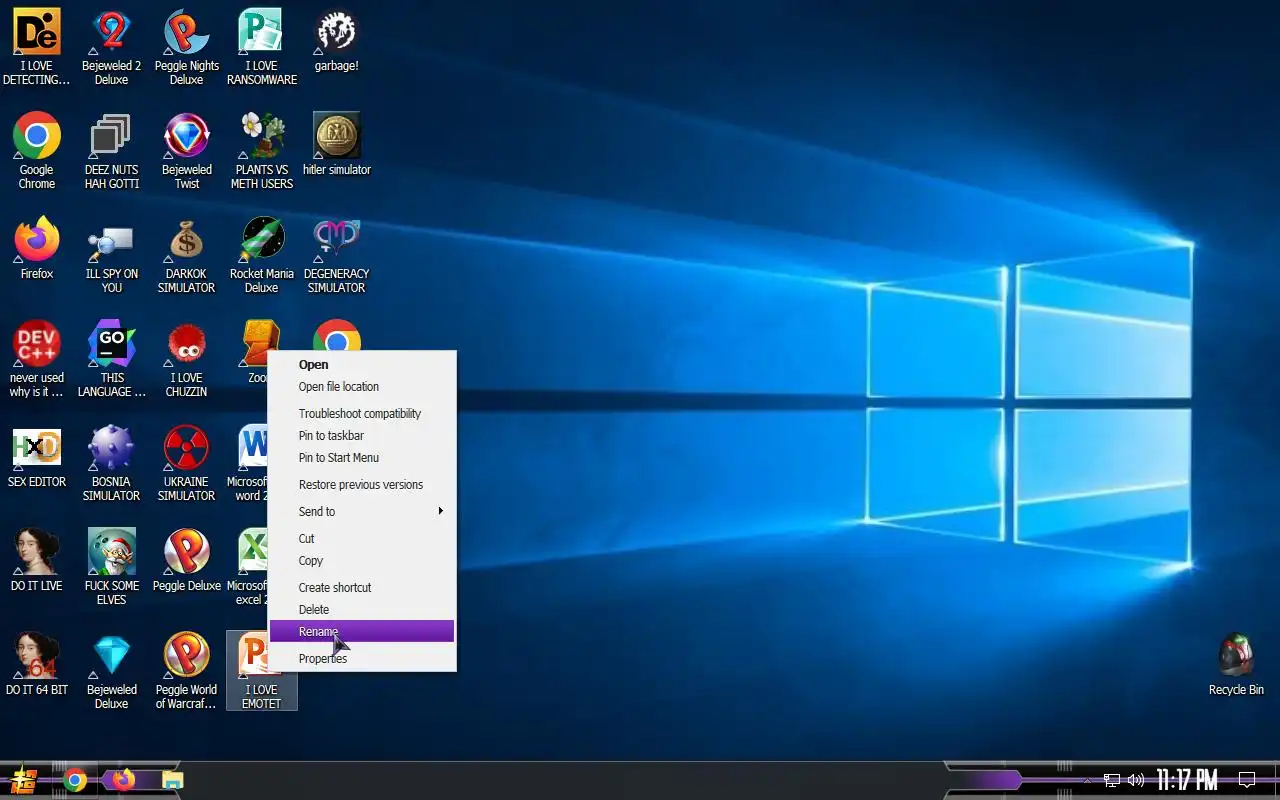Launch Chrome from the taskbar
Viewport: 1280px width, 800px height.
coord(75,780)
